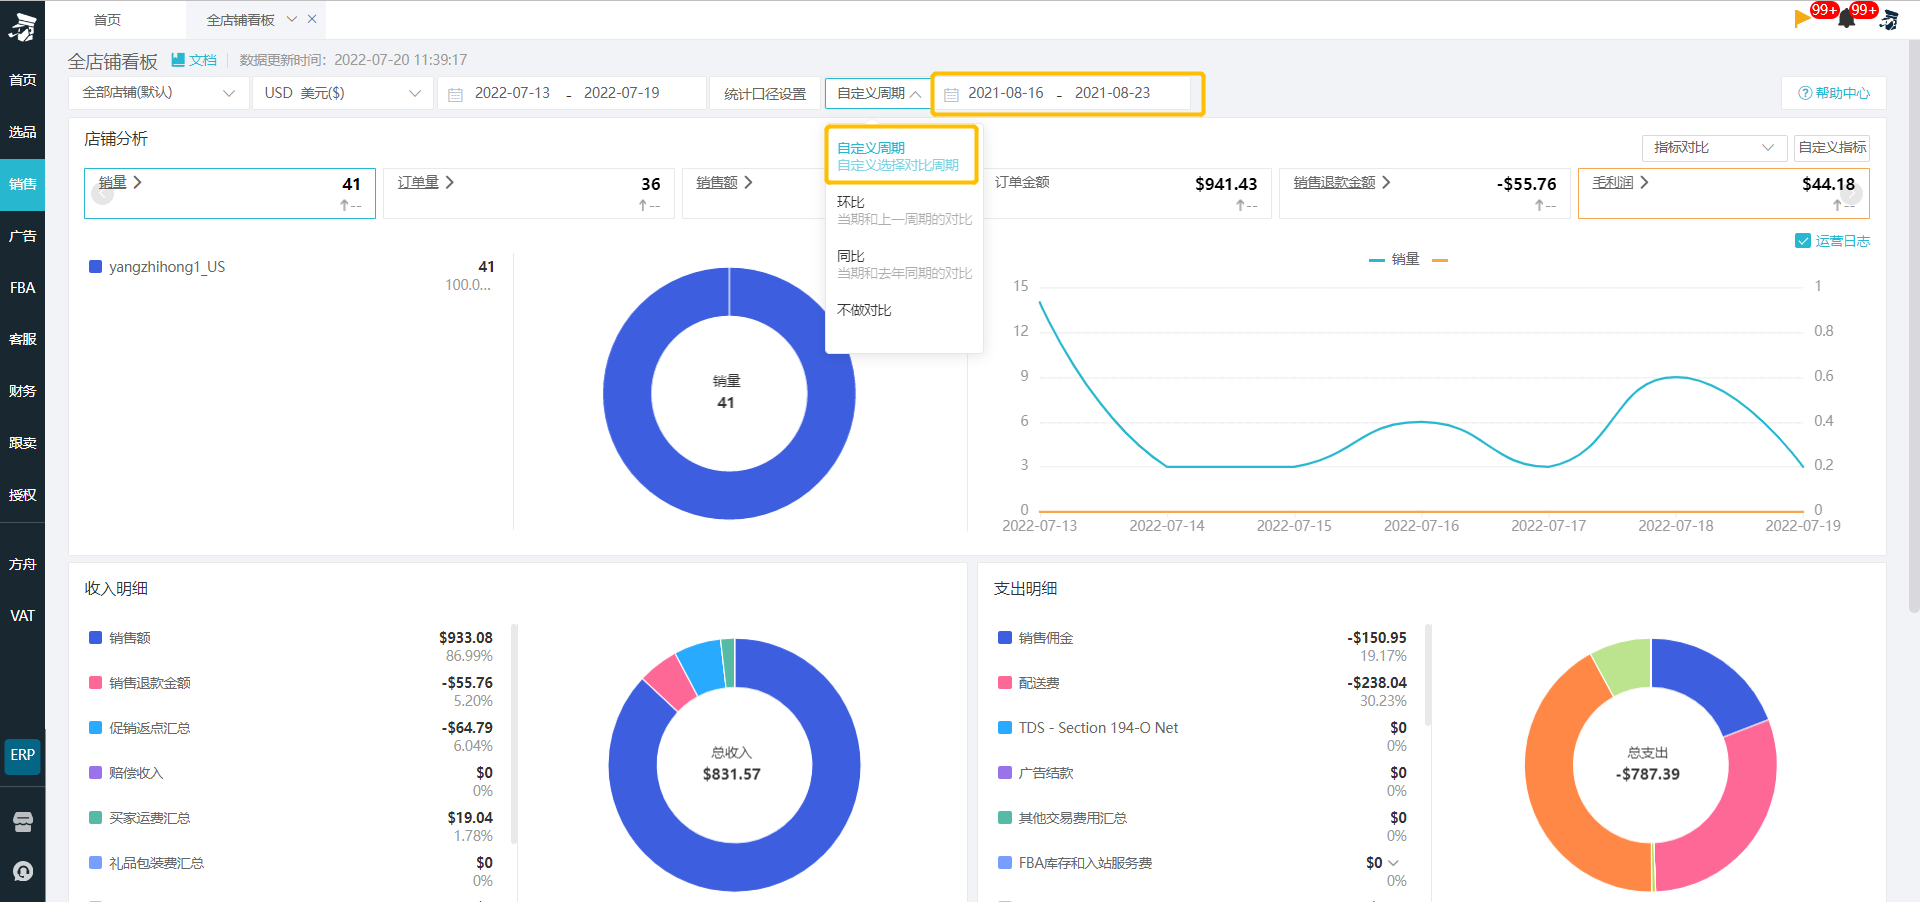Collapse the 自定义周期 comparison dropdown
Viewport: 1920px width, 902px height.
(878, 93)
